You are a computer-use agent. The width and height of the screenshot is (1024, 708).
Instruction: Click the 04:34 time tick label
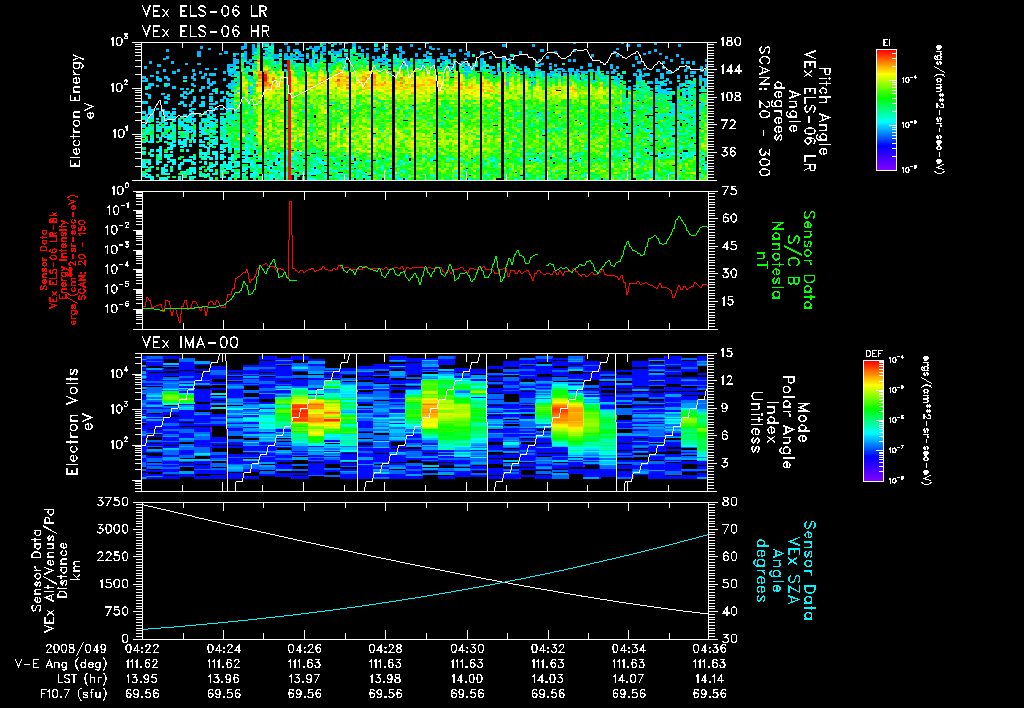628,649
